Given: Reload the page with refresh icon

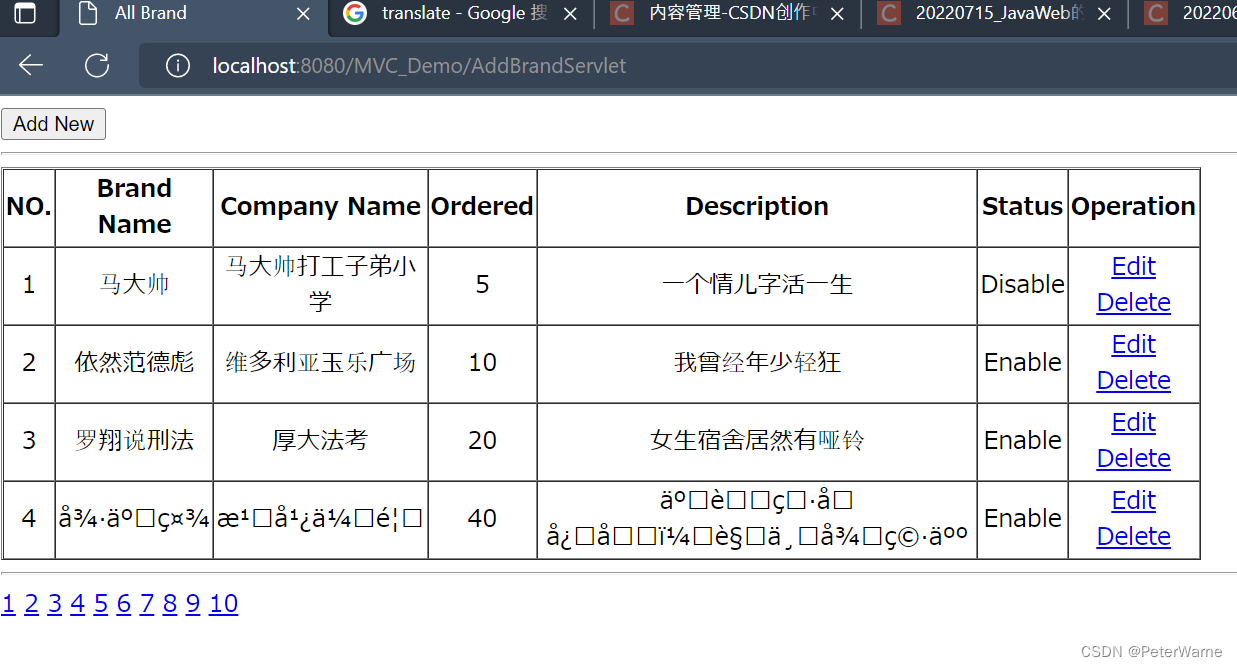Looking at the screenshot, I should (97, 66).
